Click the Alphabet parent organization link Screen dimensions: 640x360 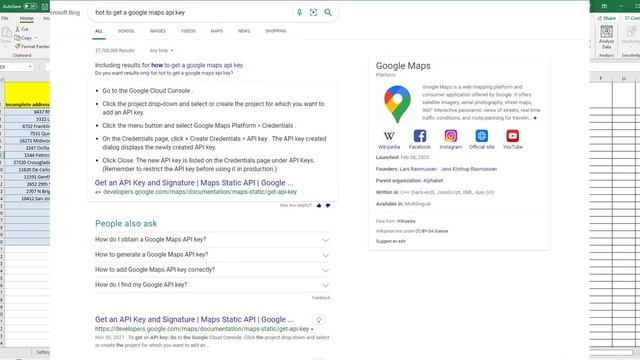pyautogui.click(x=433, y=180)
